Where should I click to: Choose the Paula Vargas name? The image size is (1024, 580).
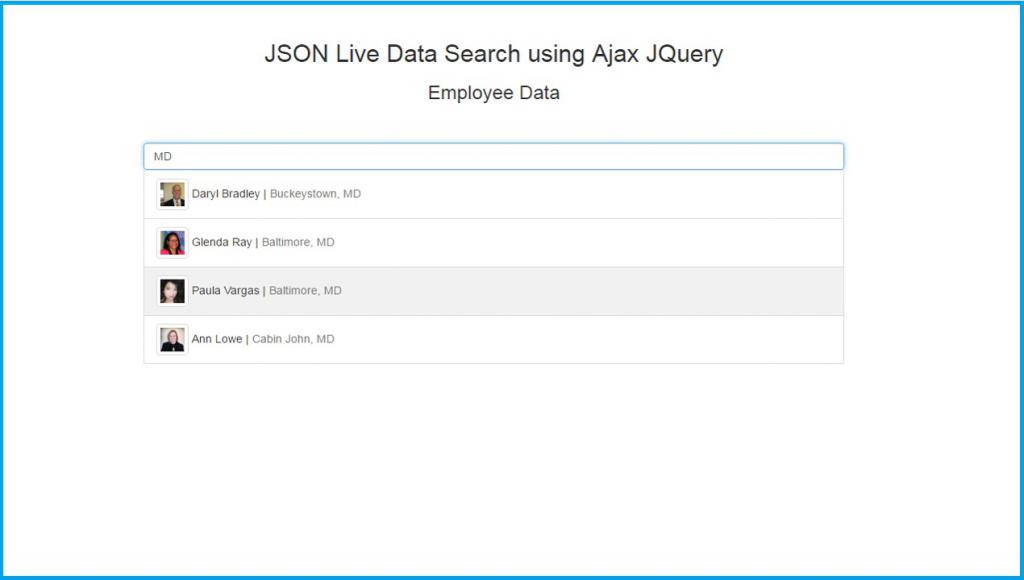click(x=225, y=291)
